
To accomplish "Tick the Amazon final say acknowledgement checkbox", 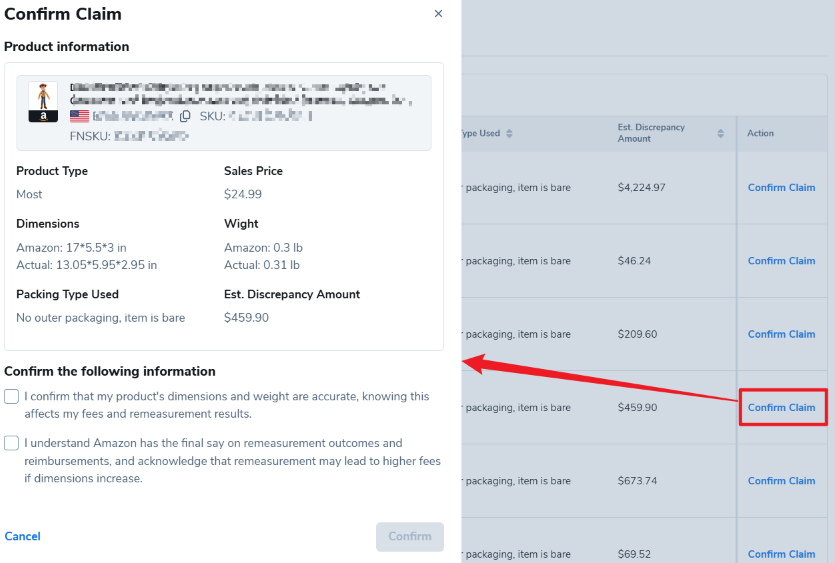I will point(12,443).
